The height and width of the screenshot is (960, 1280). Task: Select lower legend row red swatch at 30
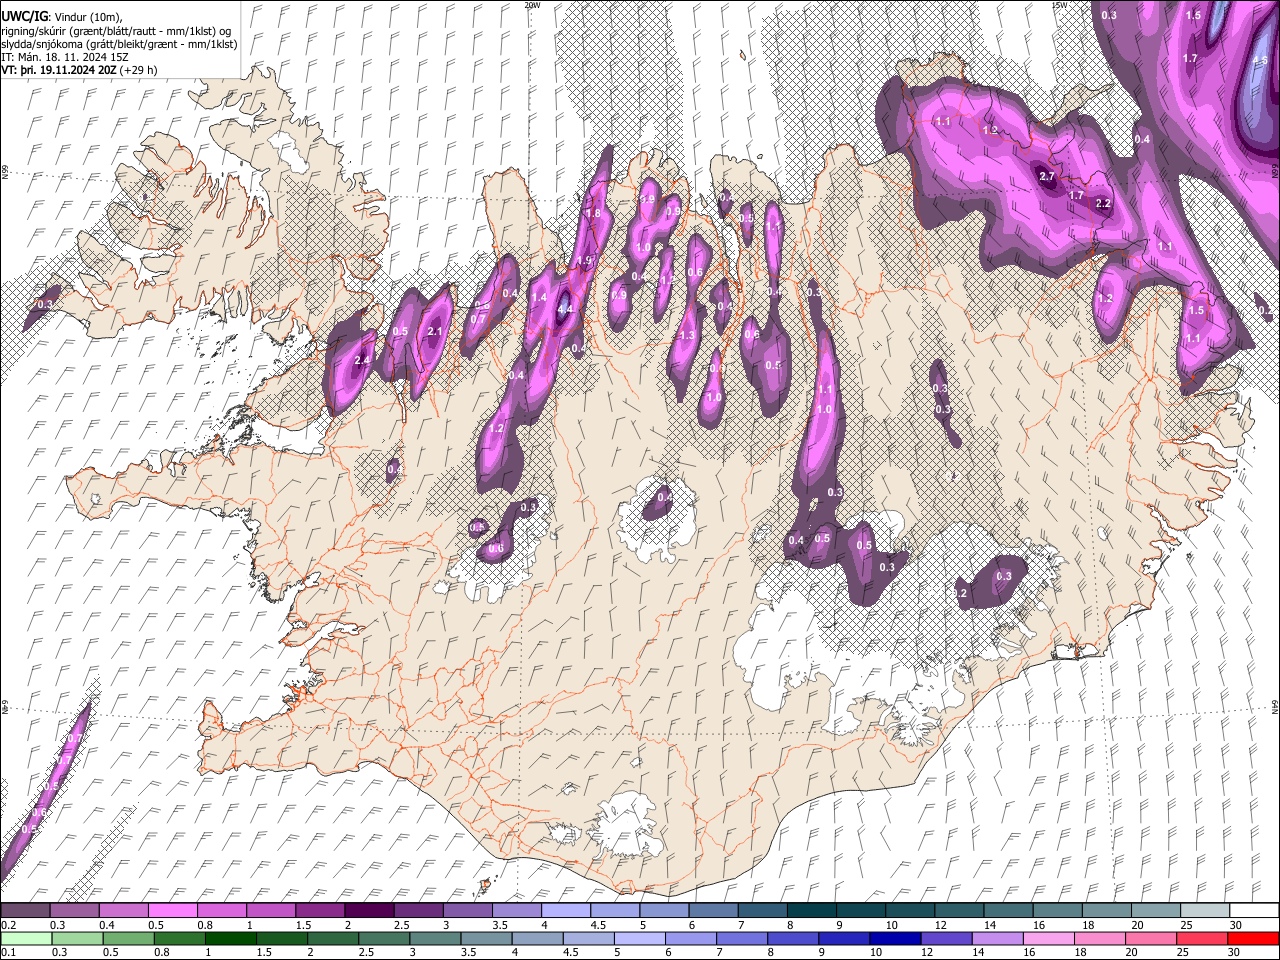pos(1252,938)
